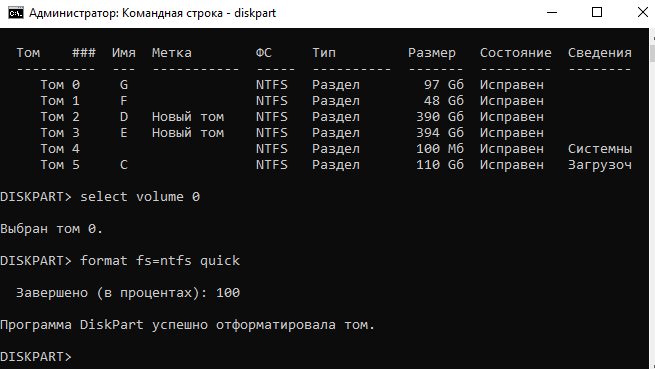Click the vertical scrollbar thumb
Image resolution: width=655 pixels, height=369 pixels.
pos(652,53)
